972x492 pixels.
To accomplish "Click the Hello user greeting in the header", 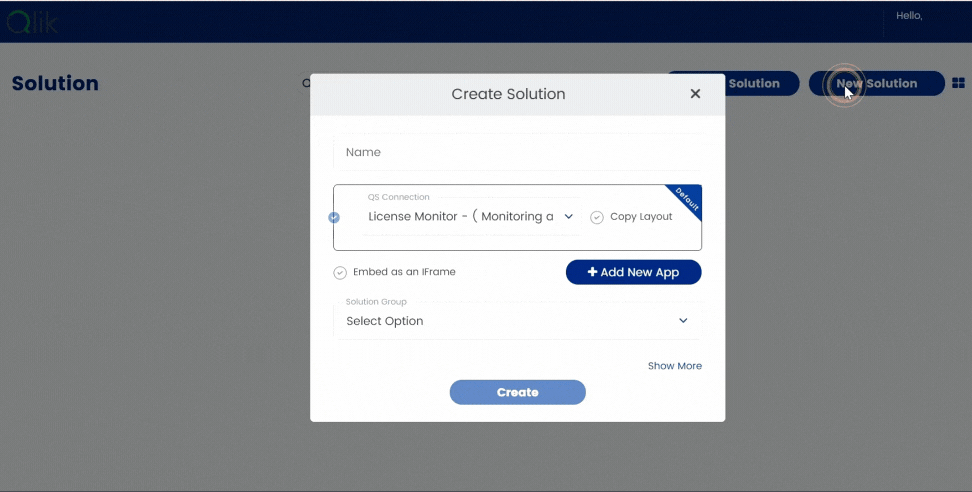I will click(908, 16).
